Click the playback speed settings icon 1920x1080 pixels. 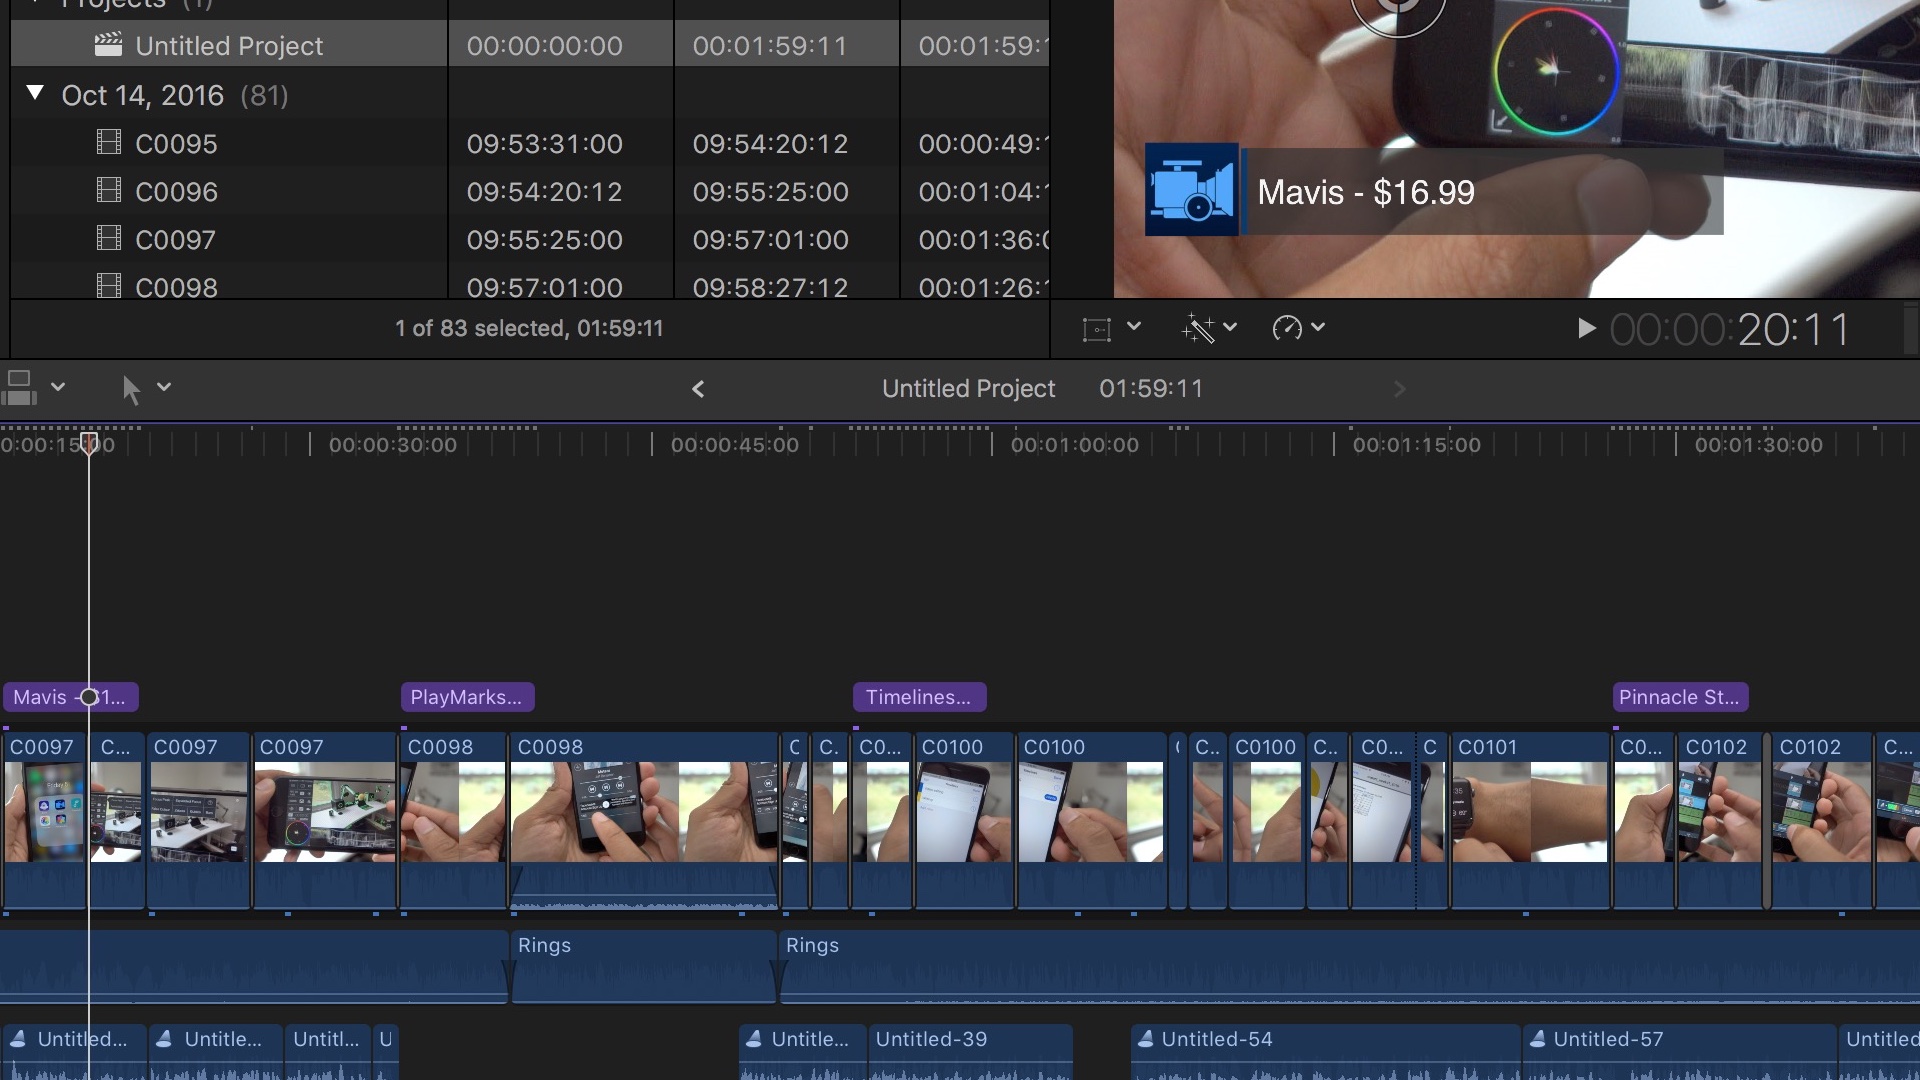point(1294,327)
